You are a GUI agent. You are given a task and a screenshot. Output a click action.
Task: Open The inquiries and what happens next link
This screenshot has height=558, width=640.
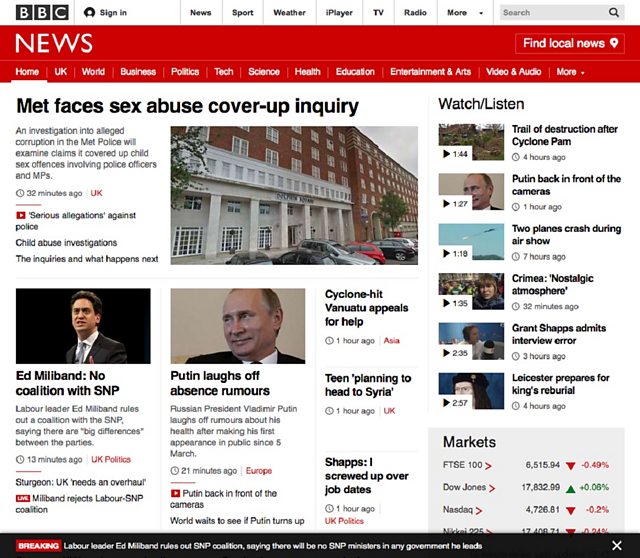point(87,259)
